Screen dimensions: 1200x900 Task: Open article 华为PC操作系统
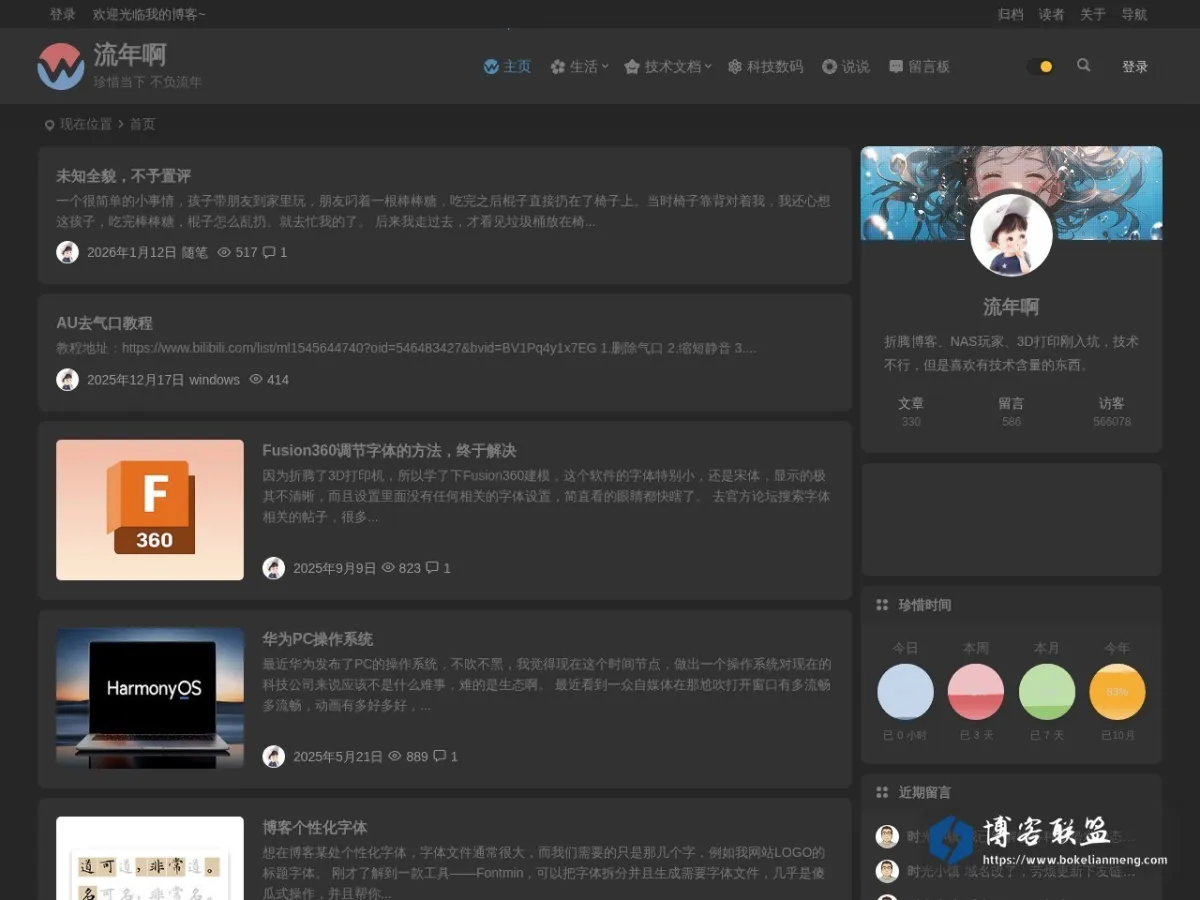point(318,639)
